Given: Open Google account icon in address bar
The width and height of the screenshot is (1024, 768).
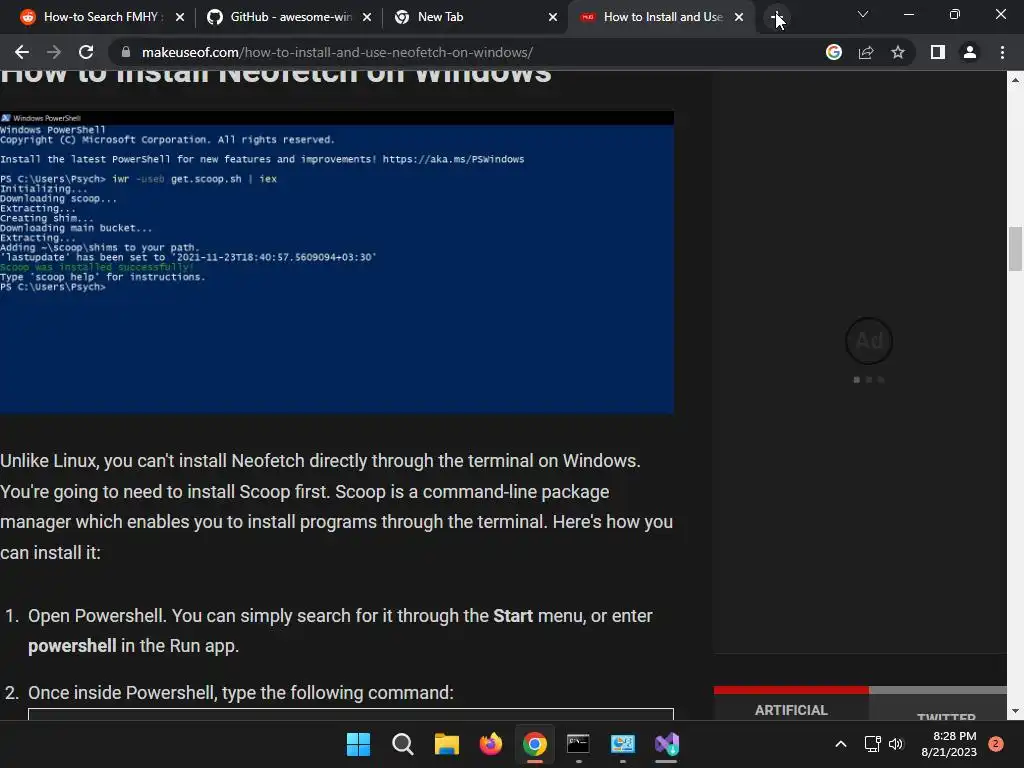Looking at the screenshot, I should coord(834,52).
